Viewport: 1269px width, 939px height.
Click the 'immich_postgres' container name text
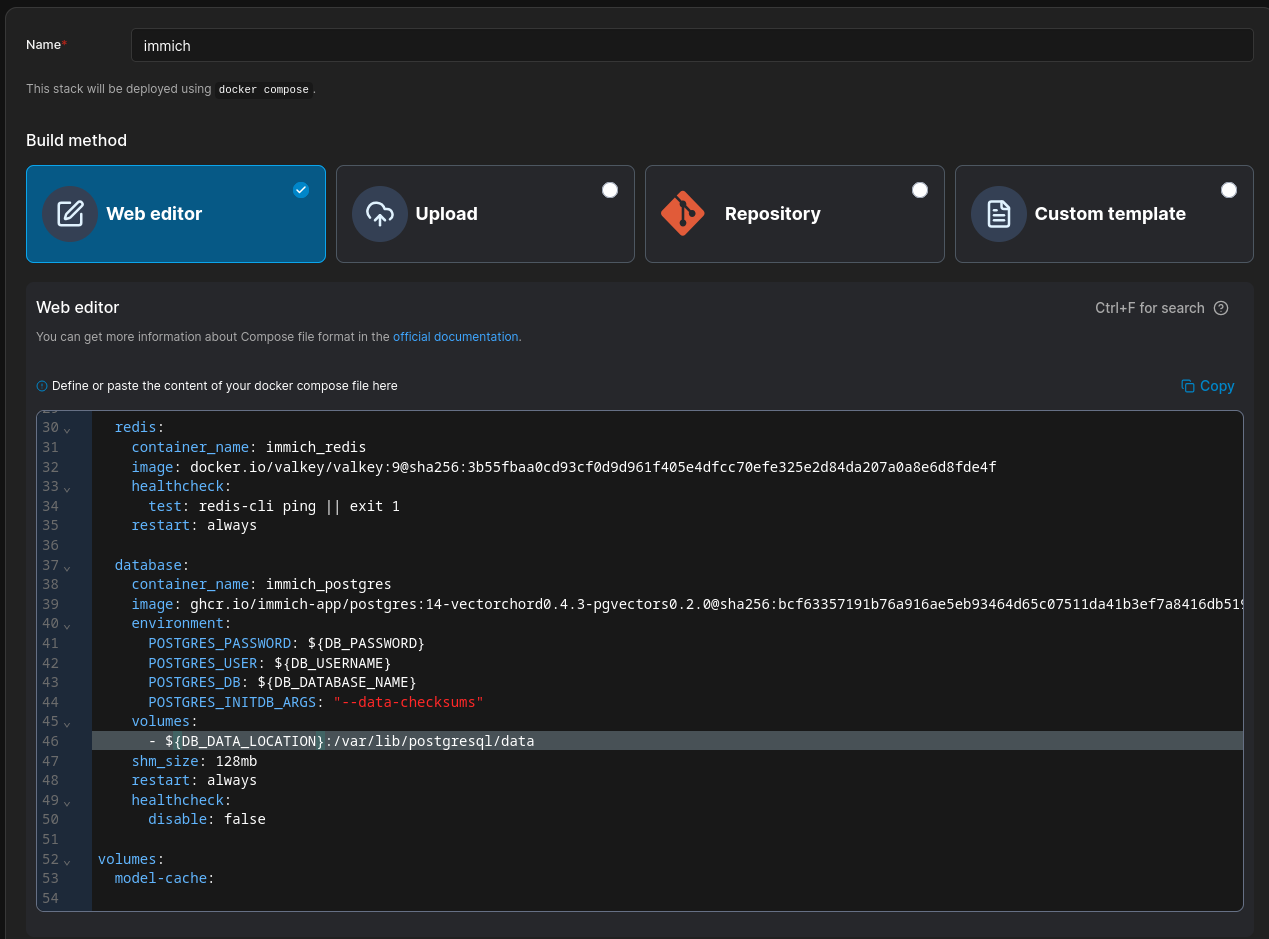click(x=328, y=584)
